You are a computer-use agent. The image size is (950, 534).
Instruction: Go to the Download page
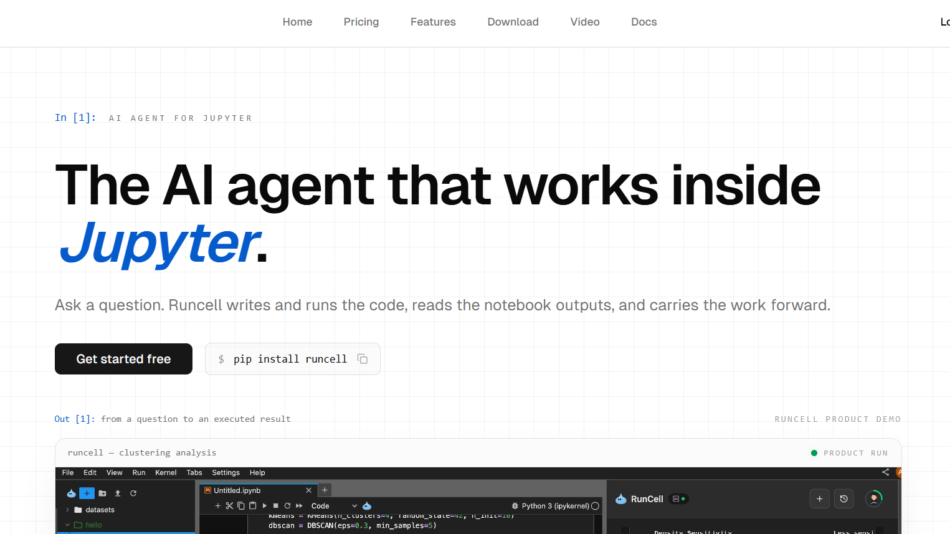click(x=513, y=22)
